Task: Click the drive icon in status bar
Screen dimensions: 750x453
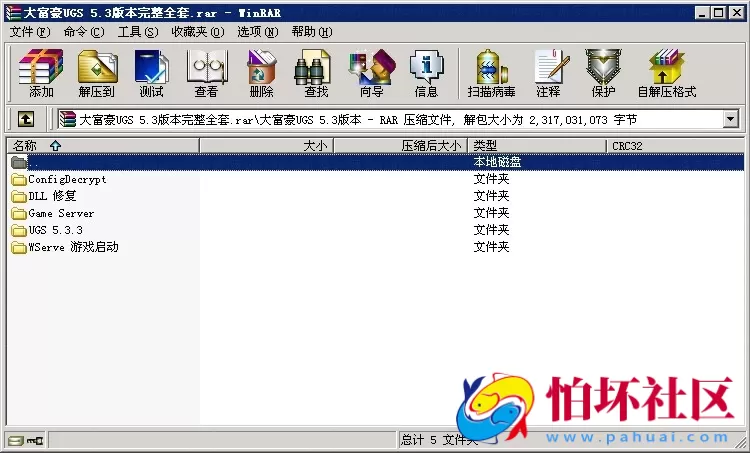Action: [16, 440]
